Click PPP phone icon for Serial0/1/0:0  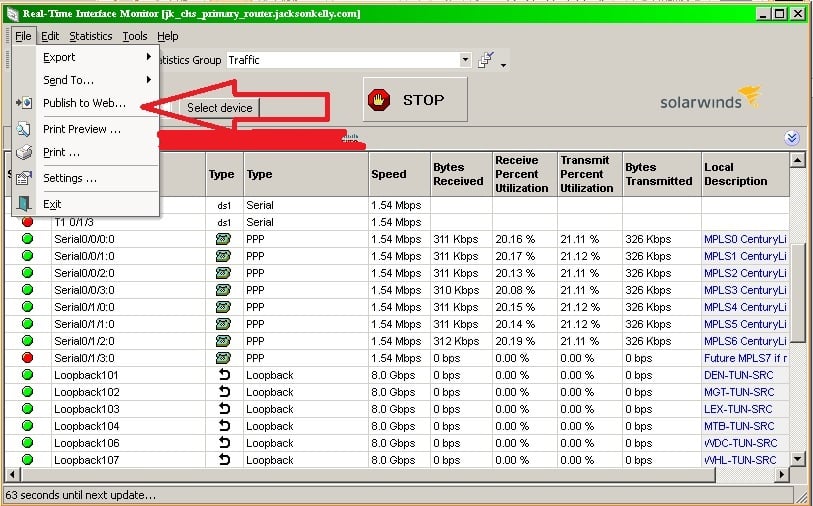click(x=223, y=307)
